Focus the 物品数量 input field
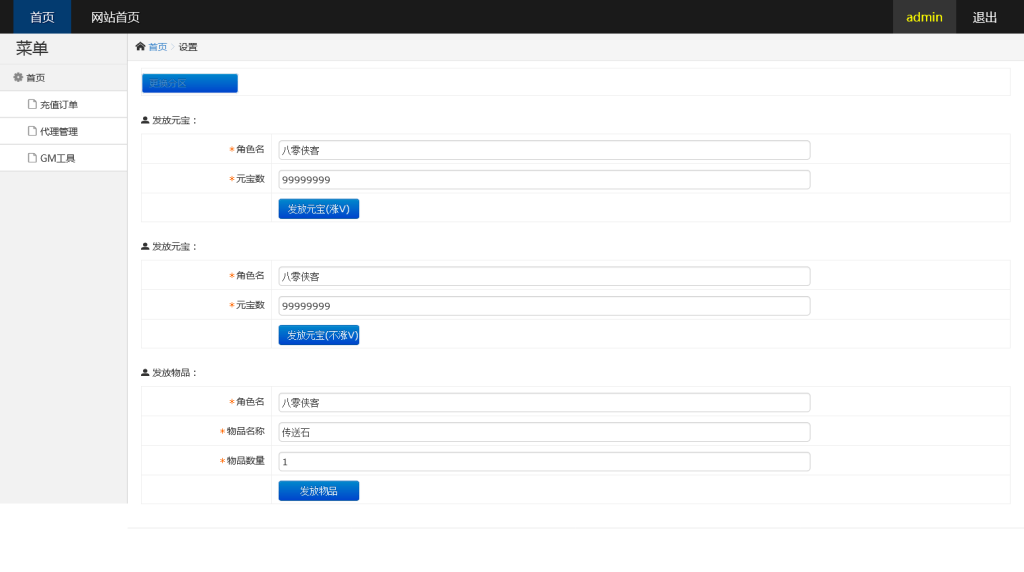Viewport: 1024px width, 572px height. pos(544,462)
